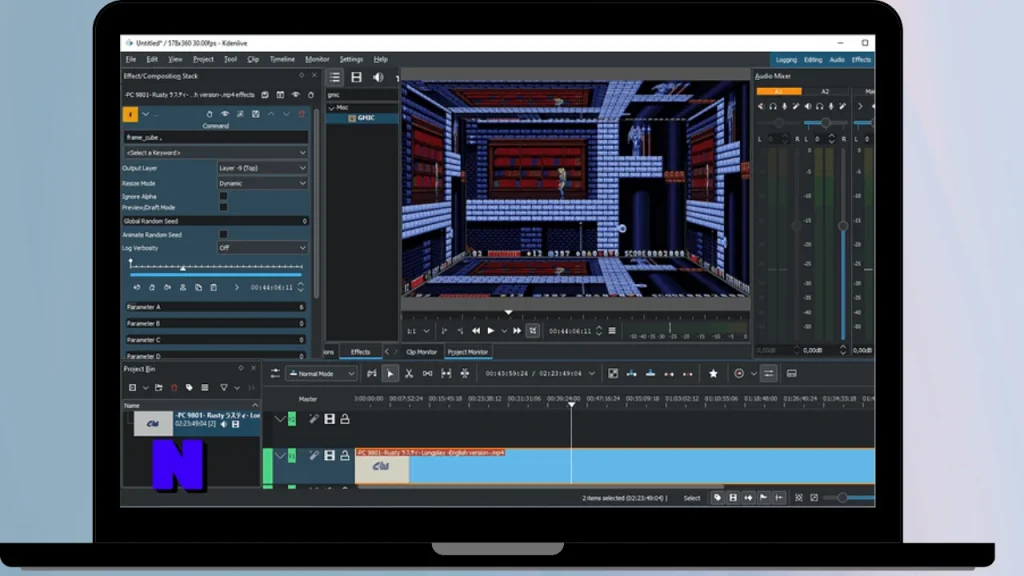Switch to the Logging workspace
Screen dimensions: 1024x576
point(786,60)
